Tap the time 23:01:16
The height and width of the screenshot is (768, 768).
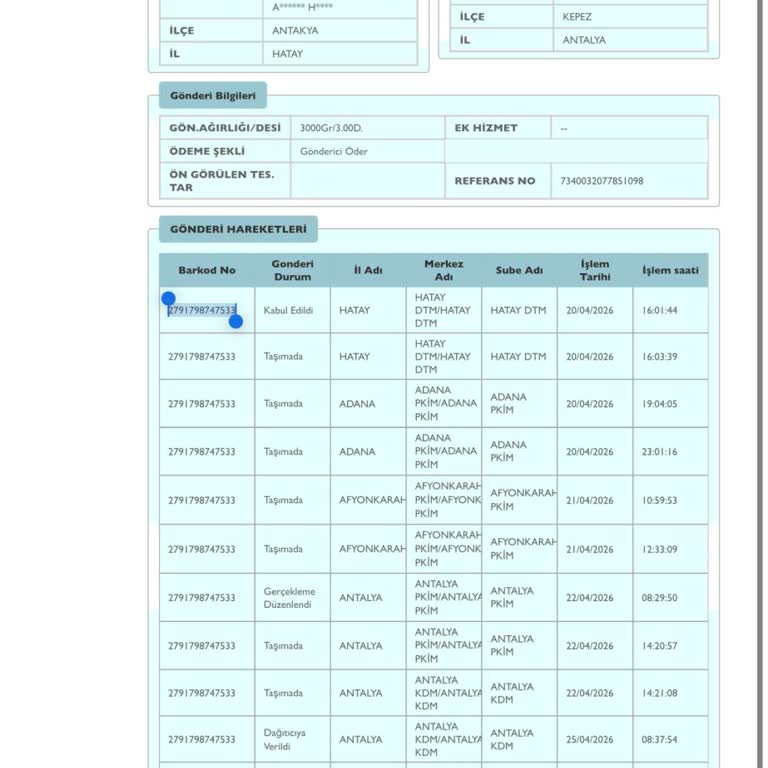pos(659,451)
